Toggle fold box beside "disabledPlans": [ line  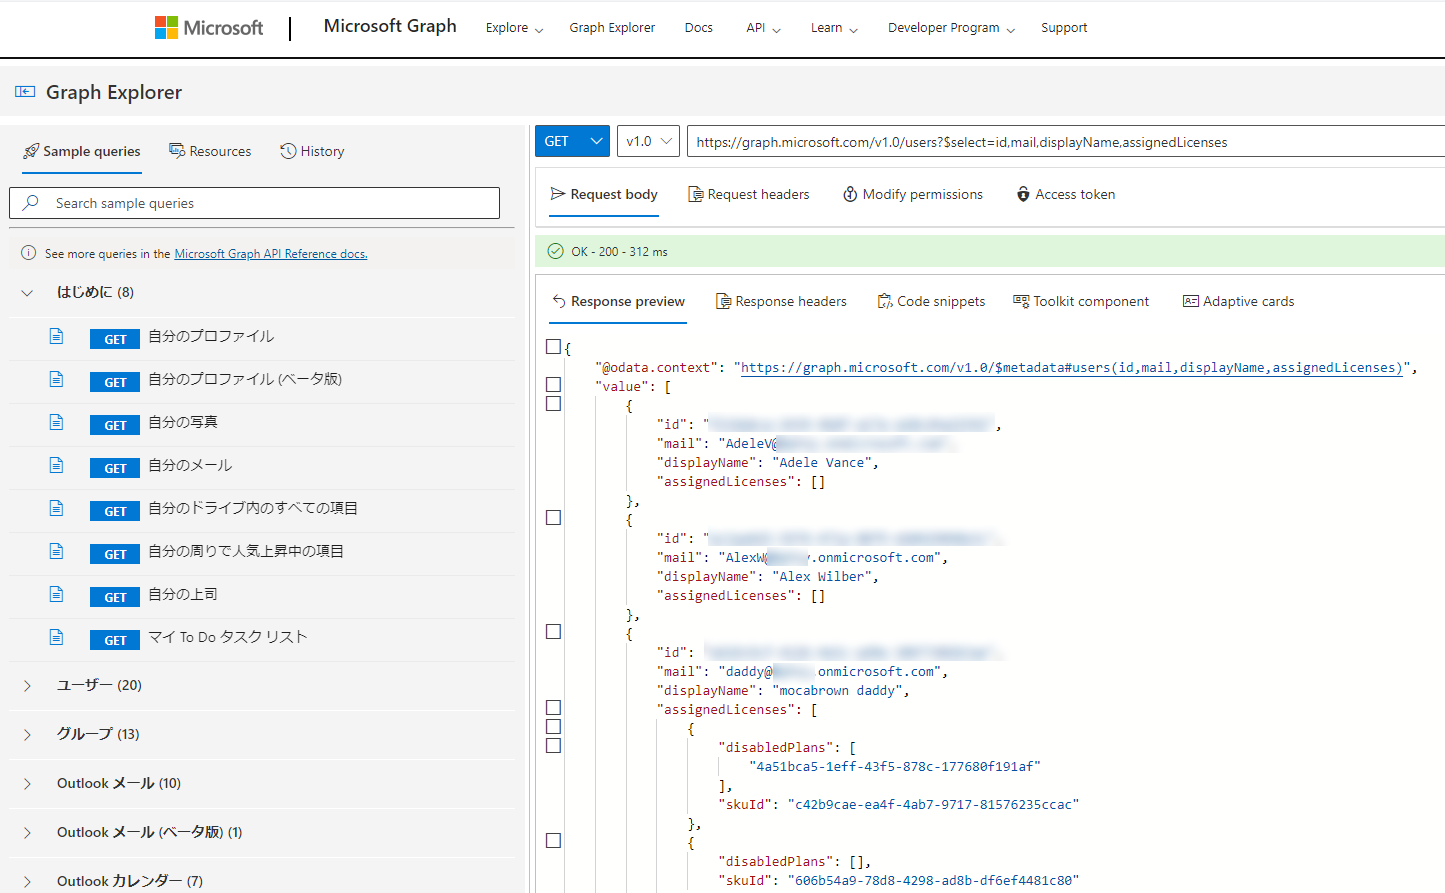pos(553,746)
